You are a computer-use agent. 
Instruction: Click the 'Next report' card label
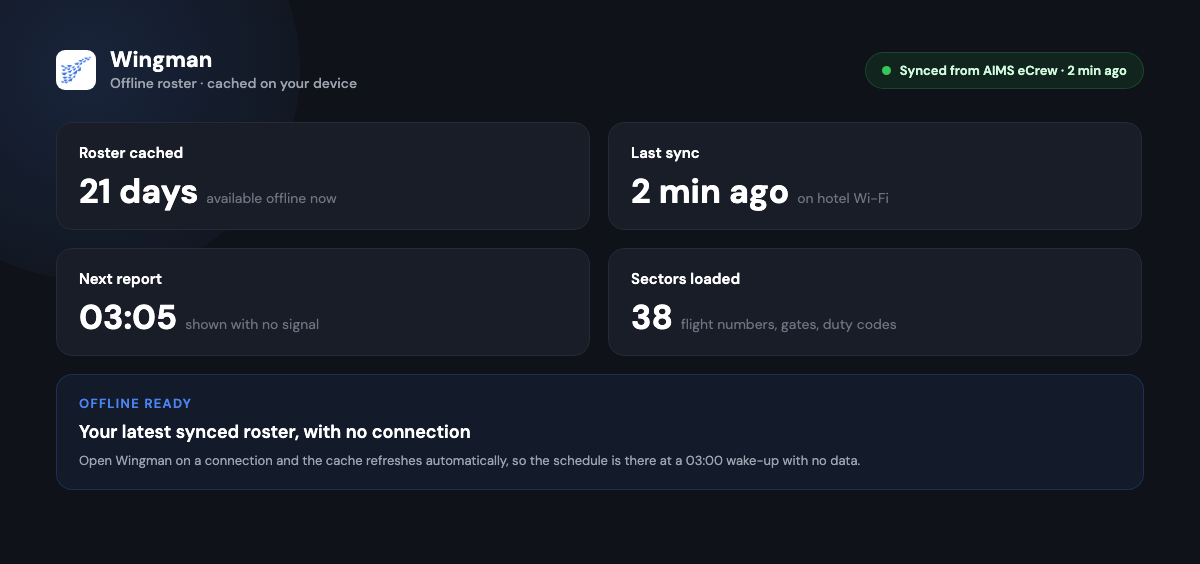click(120, 279)
